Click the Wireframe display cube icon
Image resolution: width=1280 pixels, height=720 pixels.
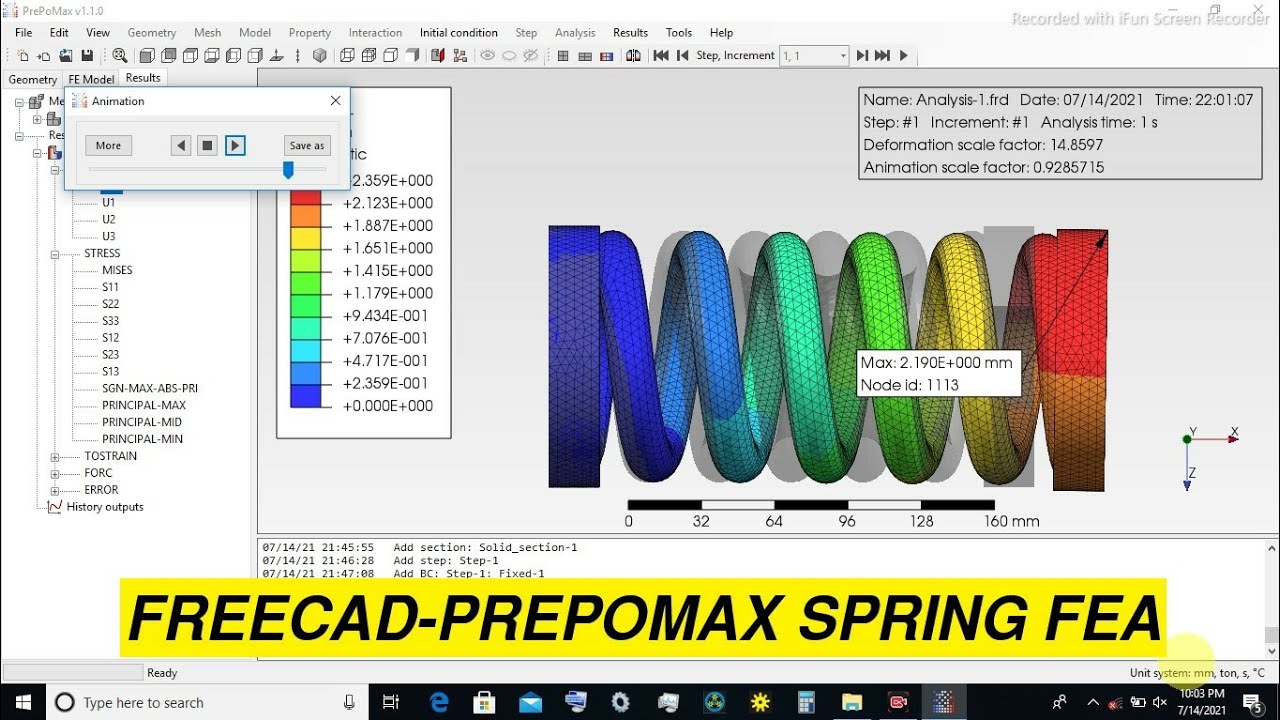347,56
